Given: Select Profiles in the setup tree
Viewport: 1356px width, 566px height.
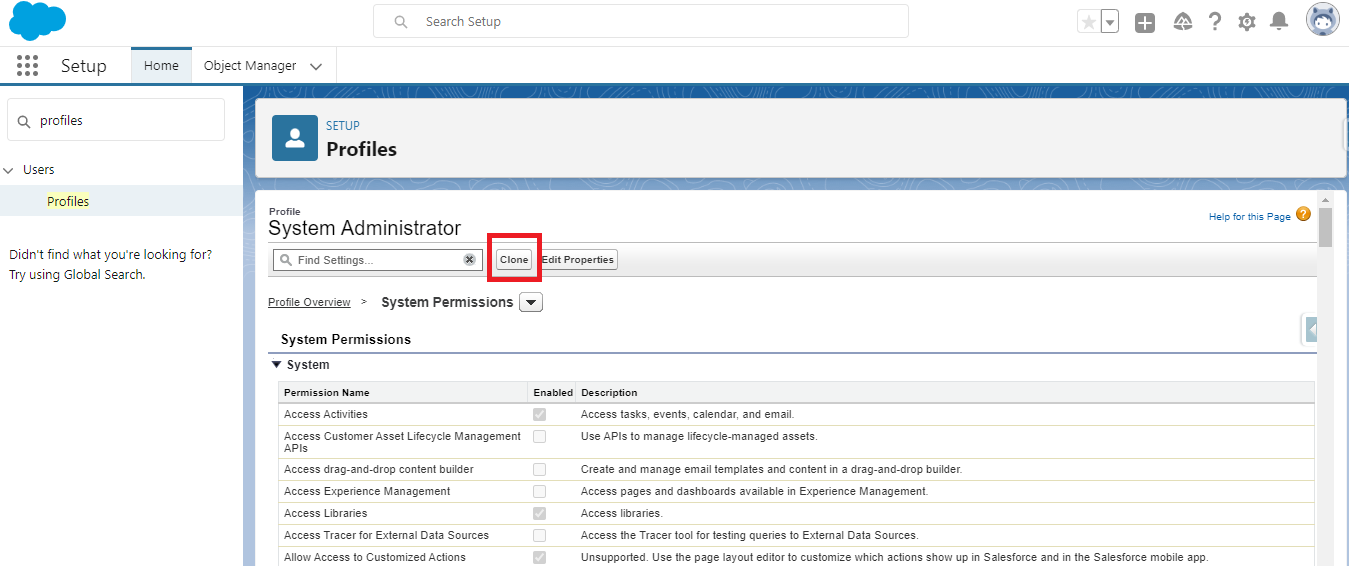Looking at the screenshot, I should click(x=68, y=201).
